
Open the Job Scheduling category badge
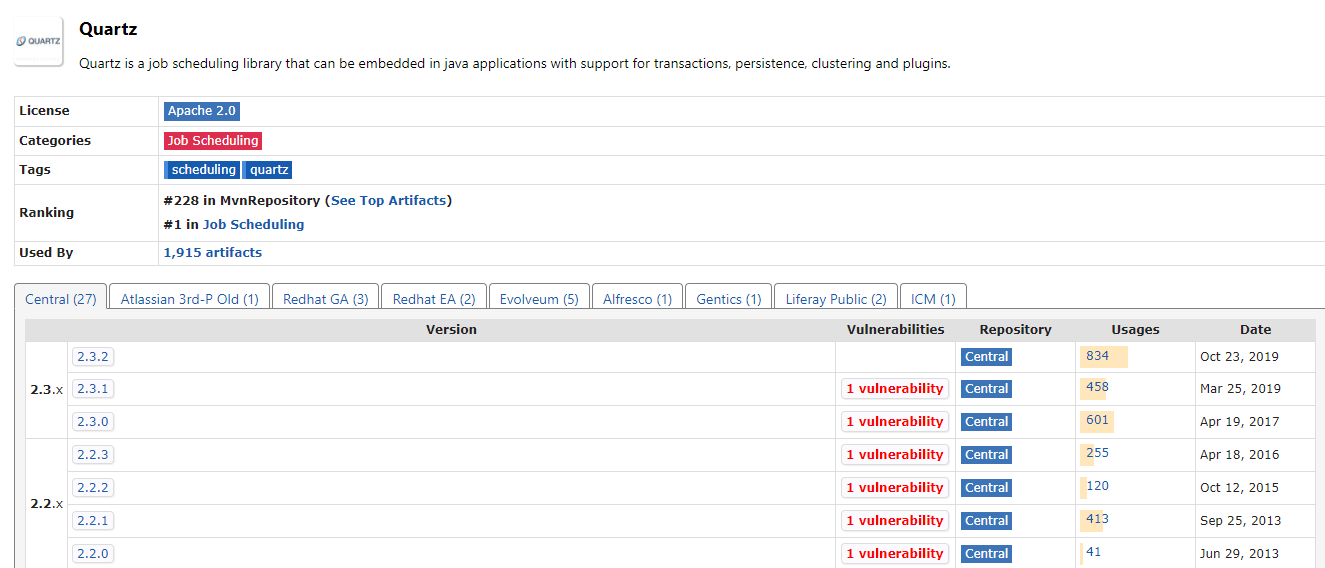(213, 141)
